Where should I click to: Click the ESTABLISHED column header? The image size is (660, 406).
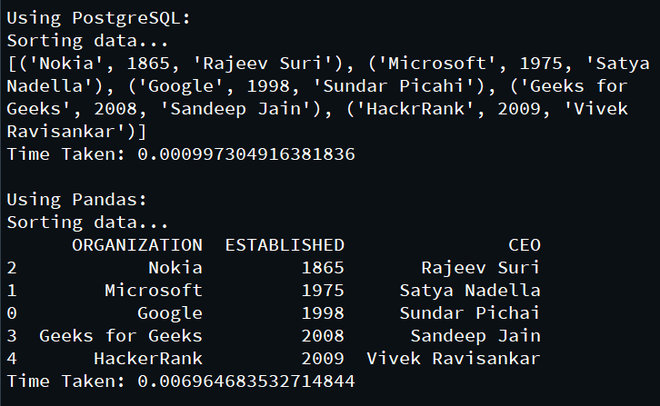[285, 245]
